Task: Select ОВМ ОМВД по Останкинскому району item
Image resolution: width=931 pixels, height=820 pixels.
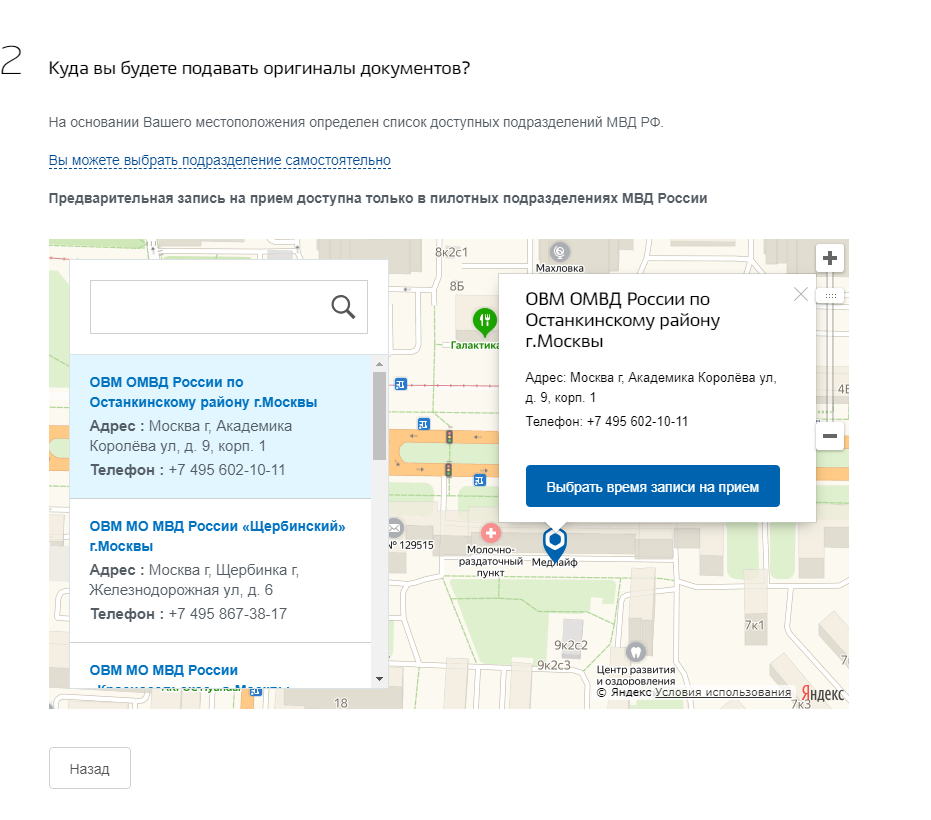Action: [x=203, y=392]
